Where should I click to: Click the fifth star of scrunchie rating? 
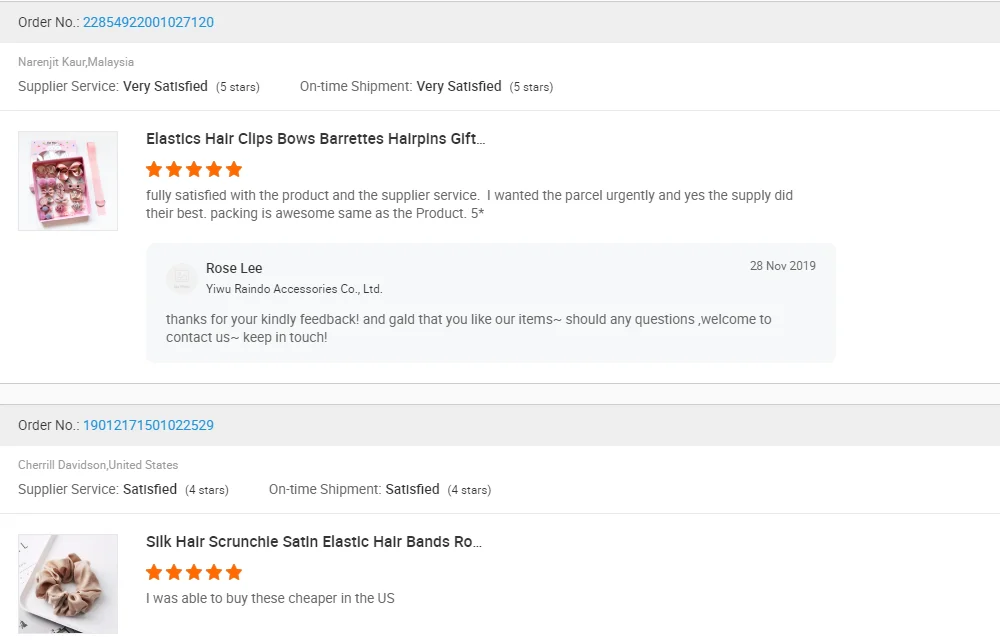[x=234, y=572]
